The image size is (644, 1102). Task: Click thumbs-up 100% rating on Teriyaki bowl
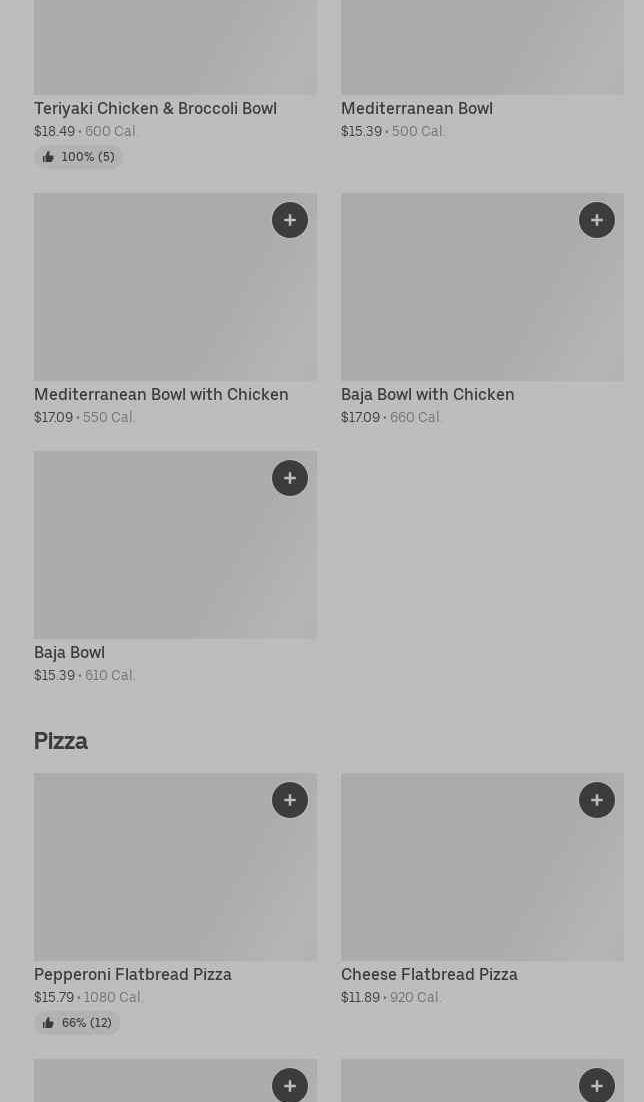pyautogui.click(x=78, y=157)
